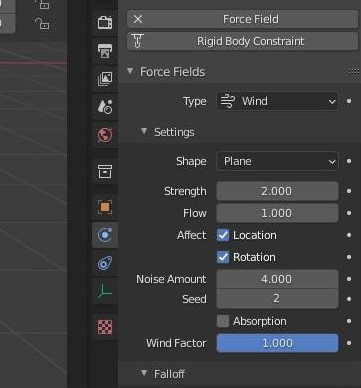Collapse the Settings subpanel
The image size is (361, 388).
(x=144, y=131)
